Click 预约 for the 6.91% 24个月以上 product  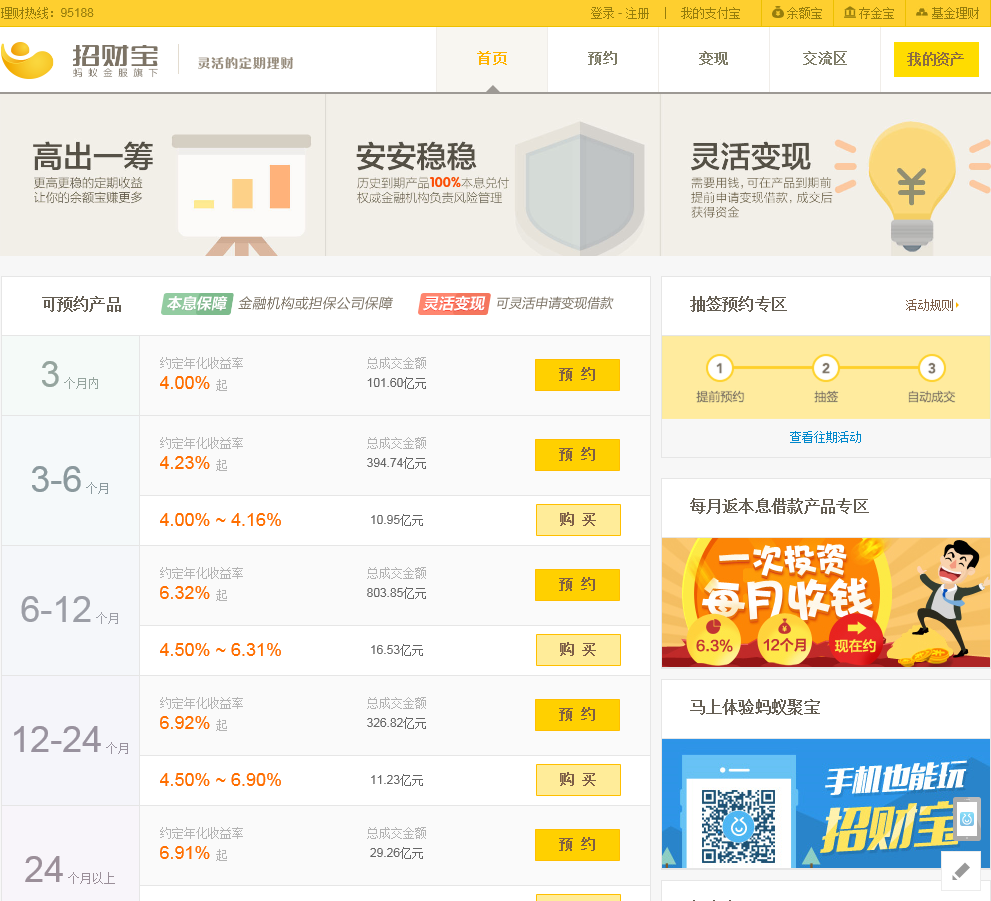click(x=577, y=845)
